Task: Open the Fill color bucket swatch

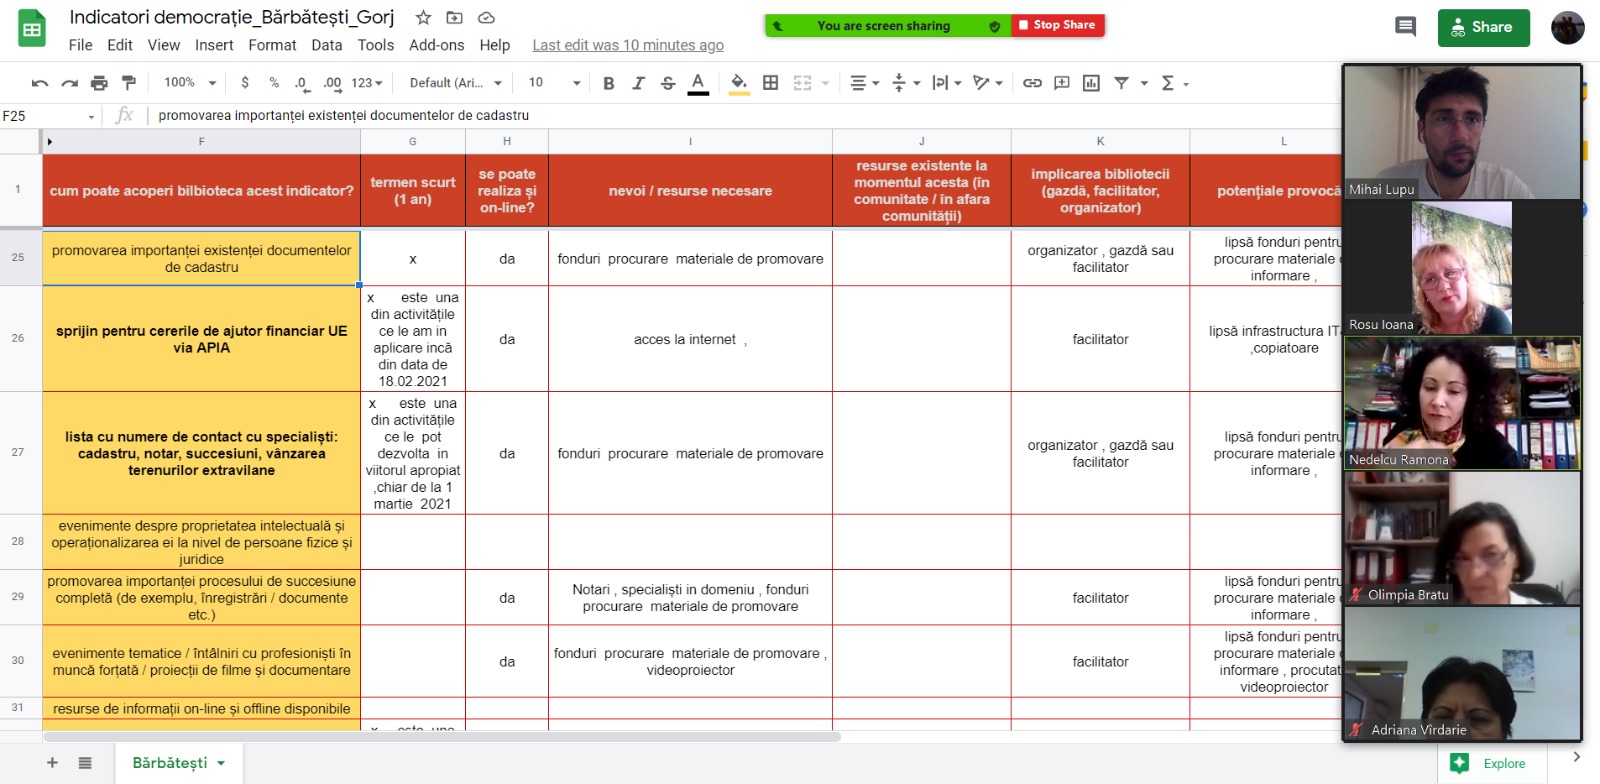Action: pyautogui.click(x=739, y=83)
